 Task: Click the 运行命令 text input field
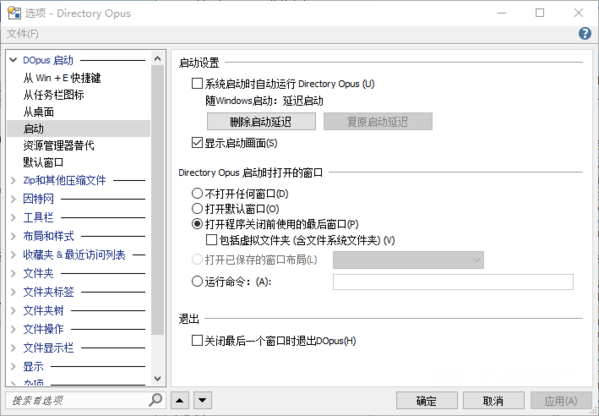[x=453, y=282]
